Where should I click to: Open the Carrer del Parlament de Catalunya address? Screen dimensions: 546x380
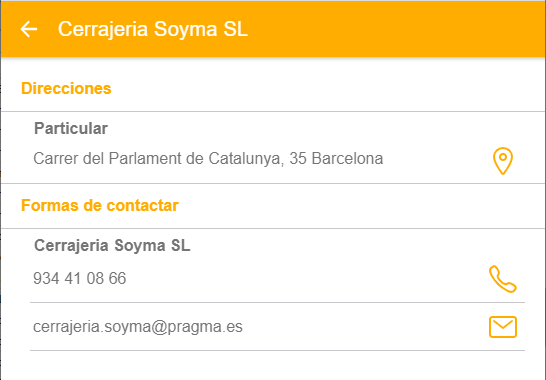point(208,159)
